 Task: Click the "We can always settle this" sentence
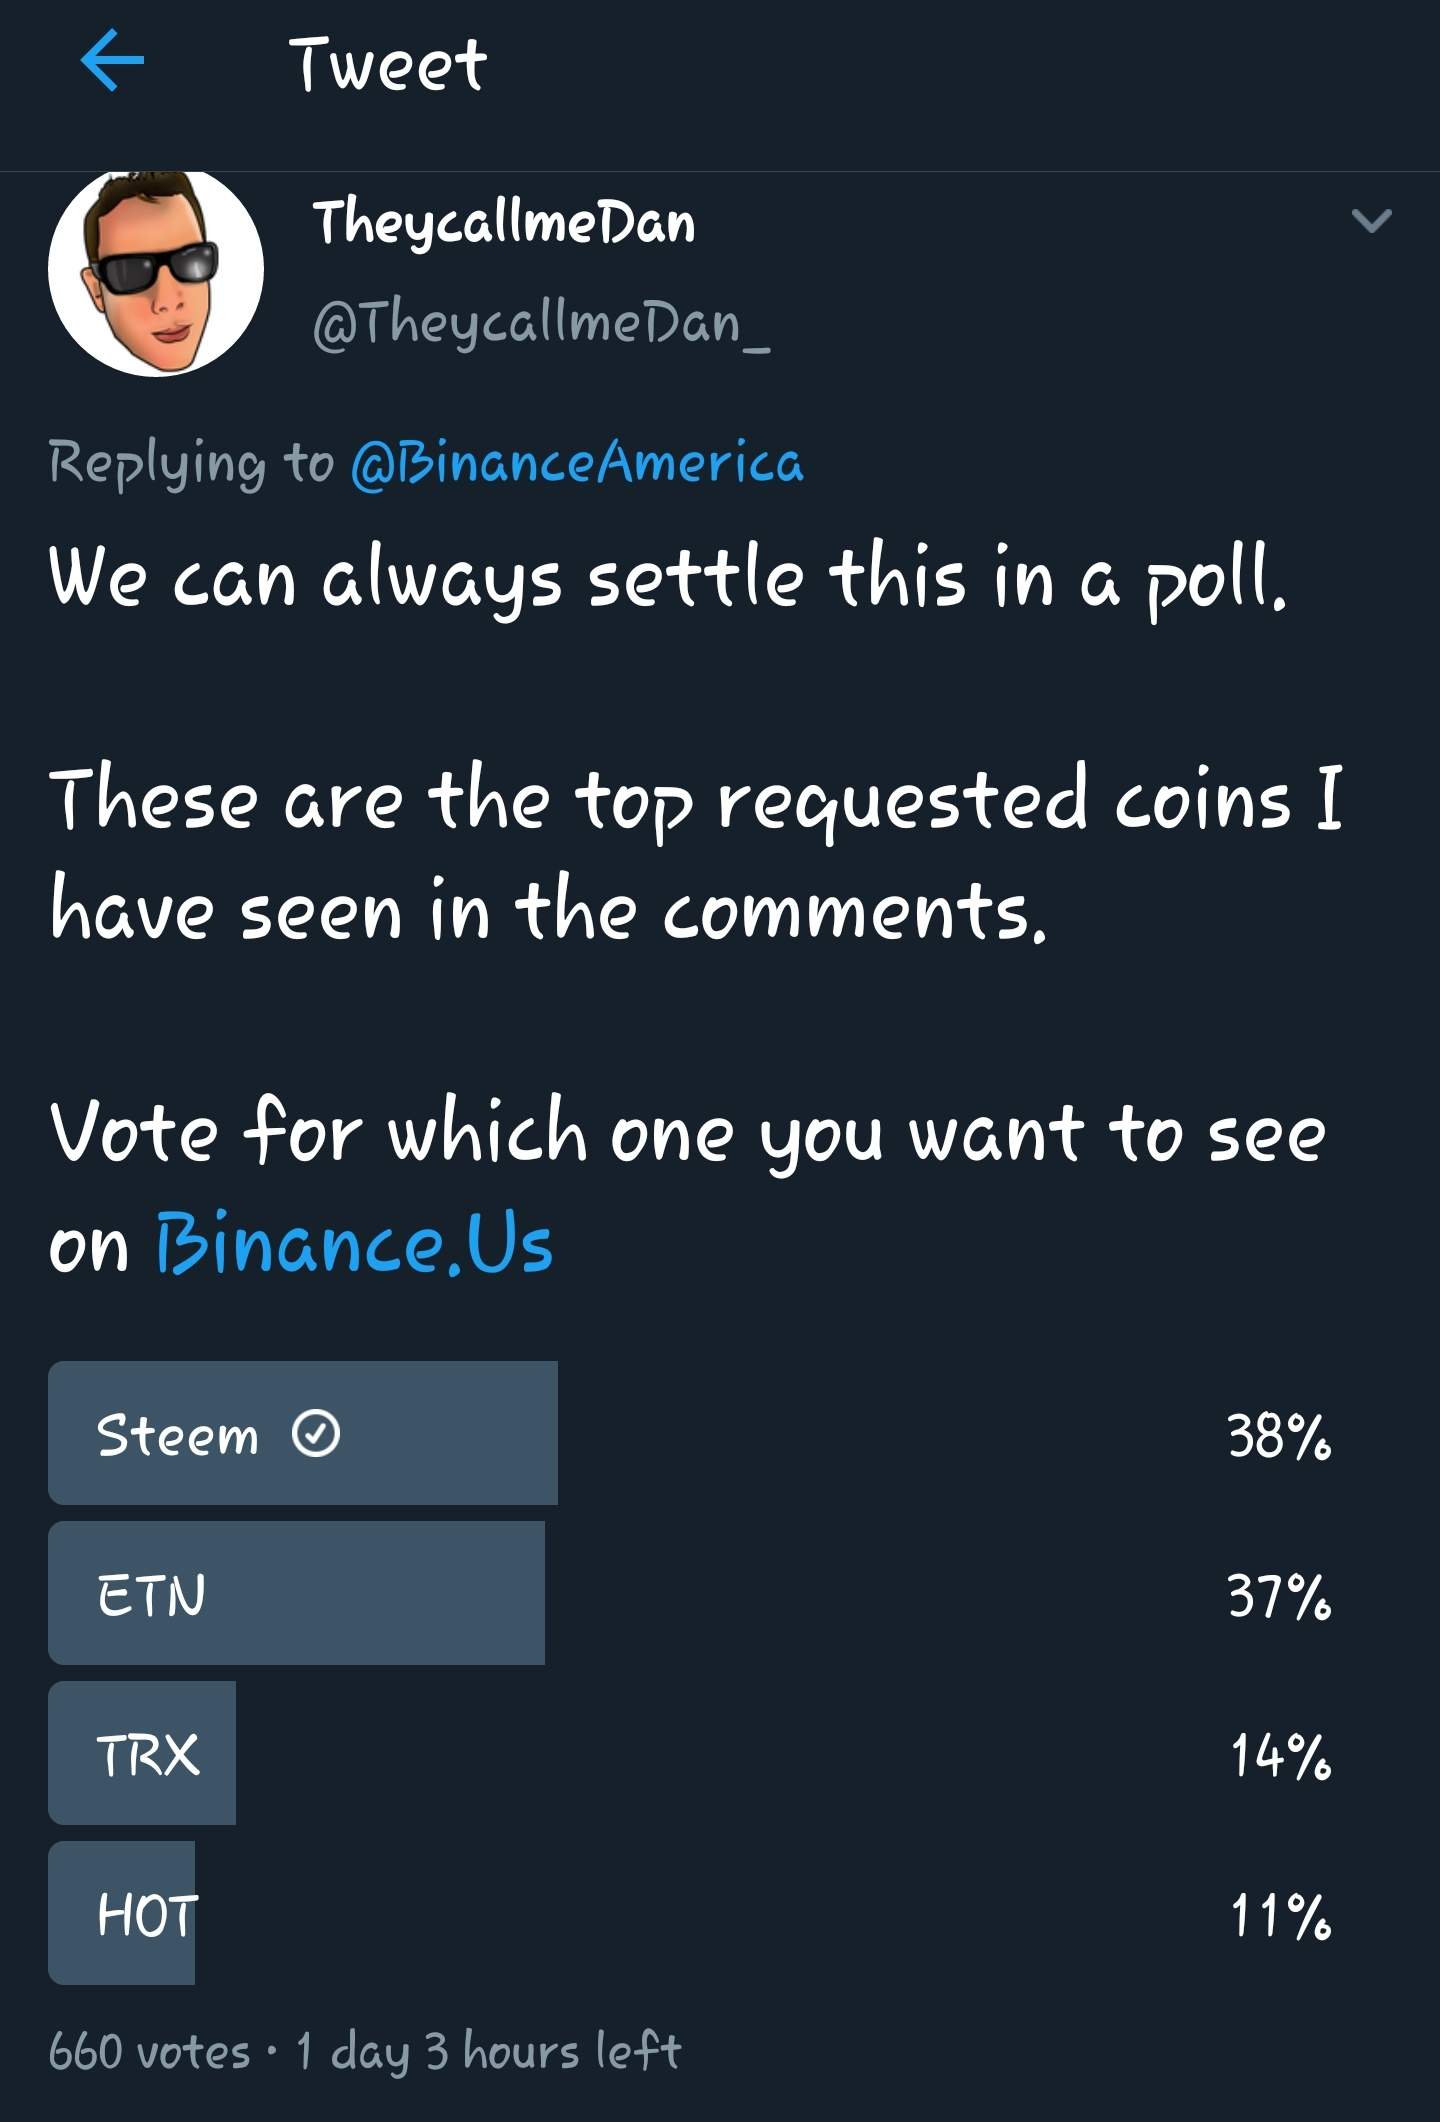pos(667,578)
